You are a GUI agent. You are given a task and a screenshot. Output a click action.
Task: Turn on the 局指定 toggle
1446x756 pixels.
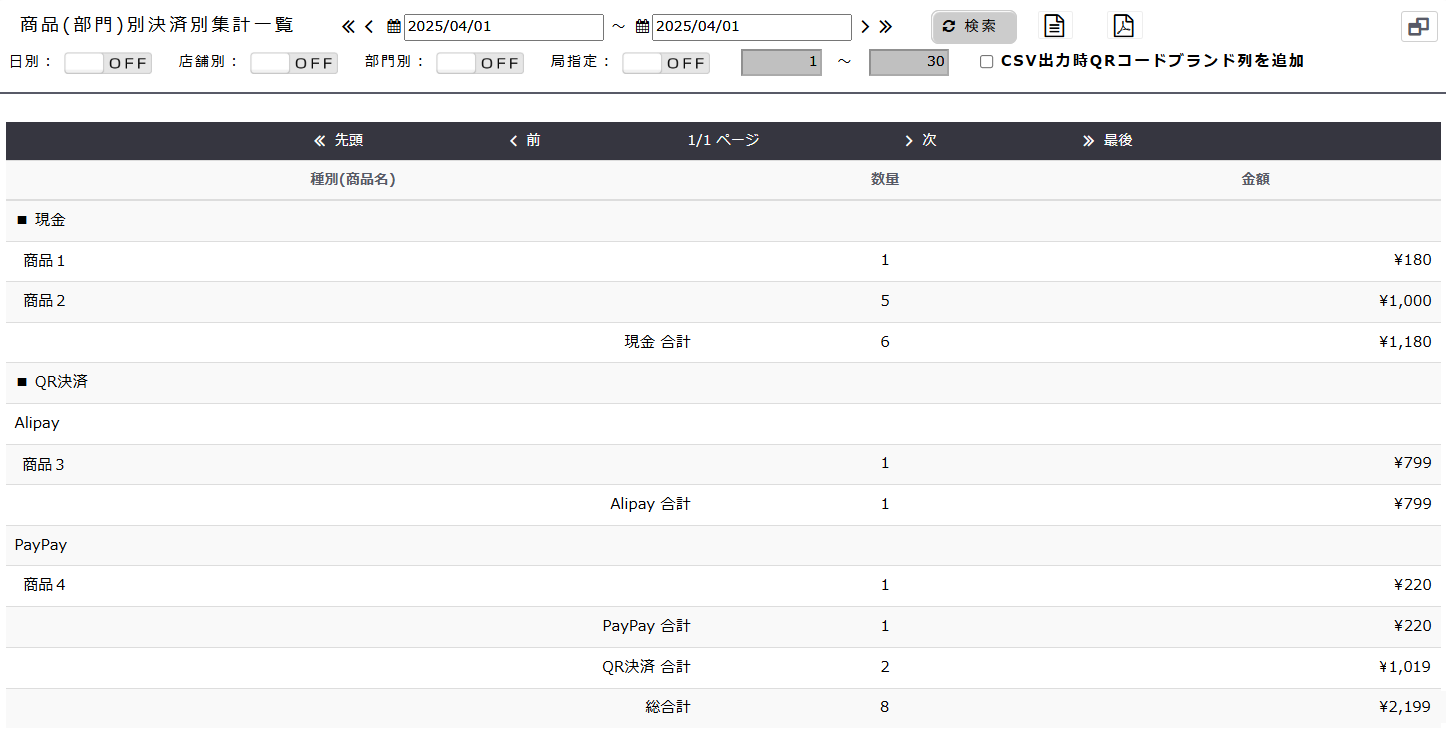666,63
